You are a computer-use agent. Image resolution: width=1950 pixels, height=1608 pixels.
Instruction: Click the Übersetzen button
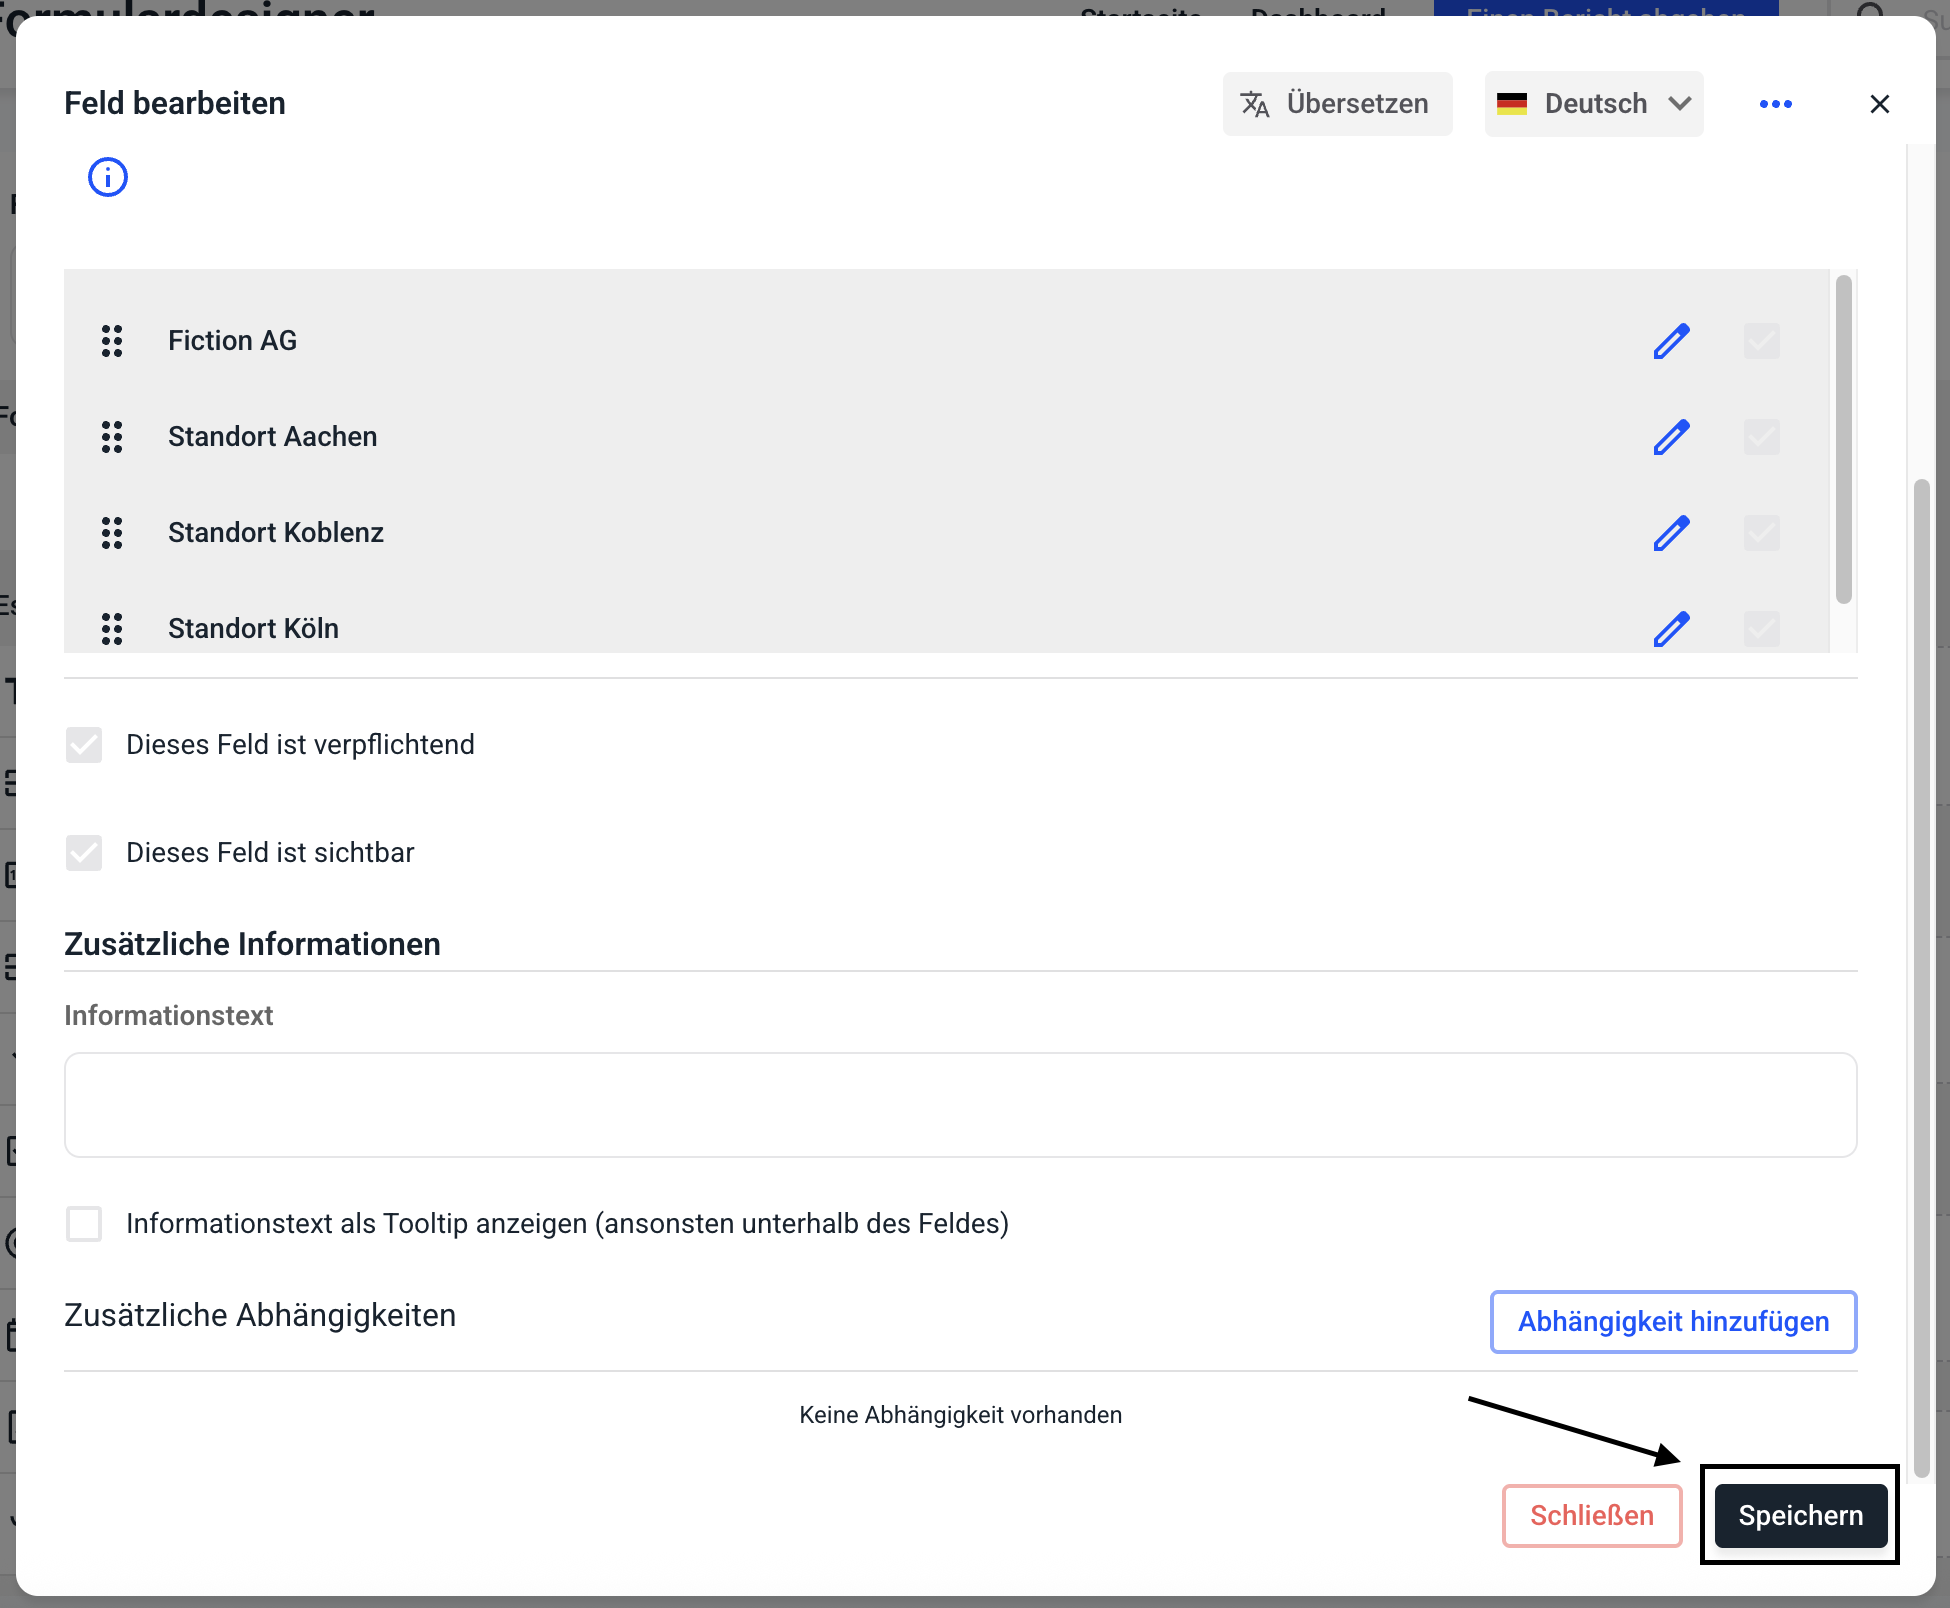[x=1336, y=104]
